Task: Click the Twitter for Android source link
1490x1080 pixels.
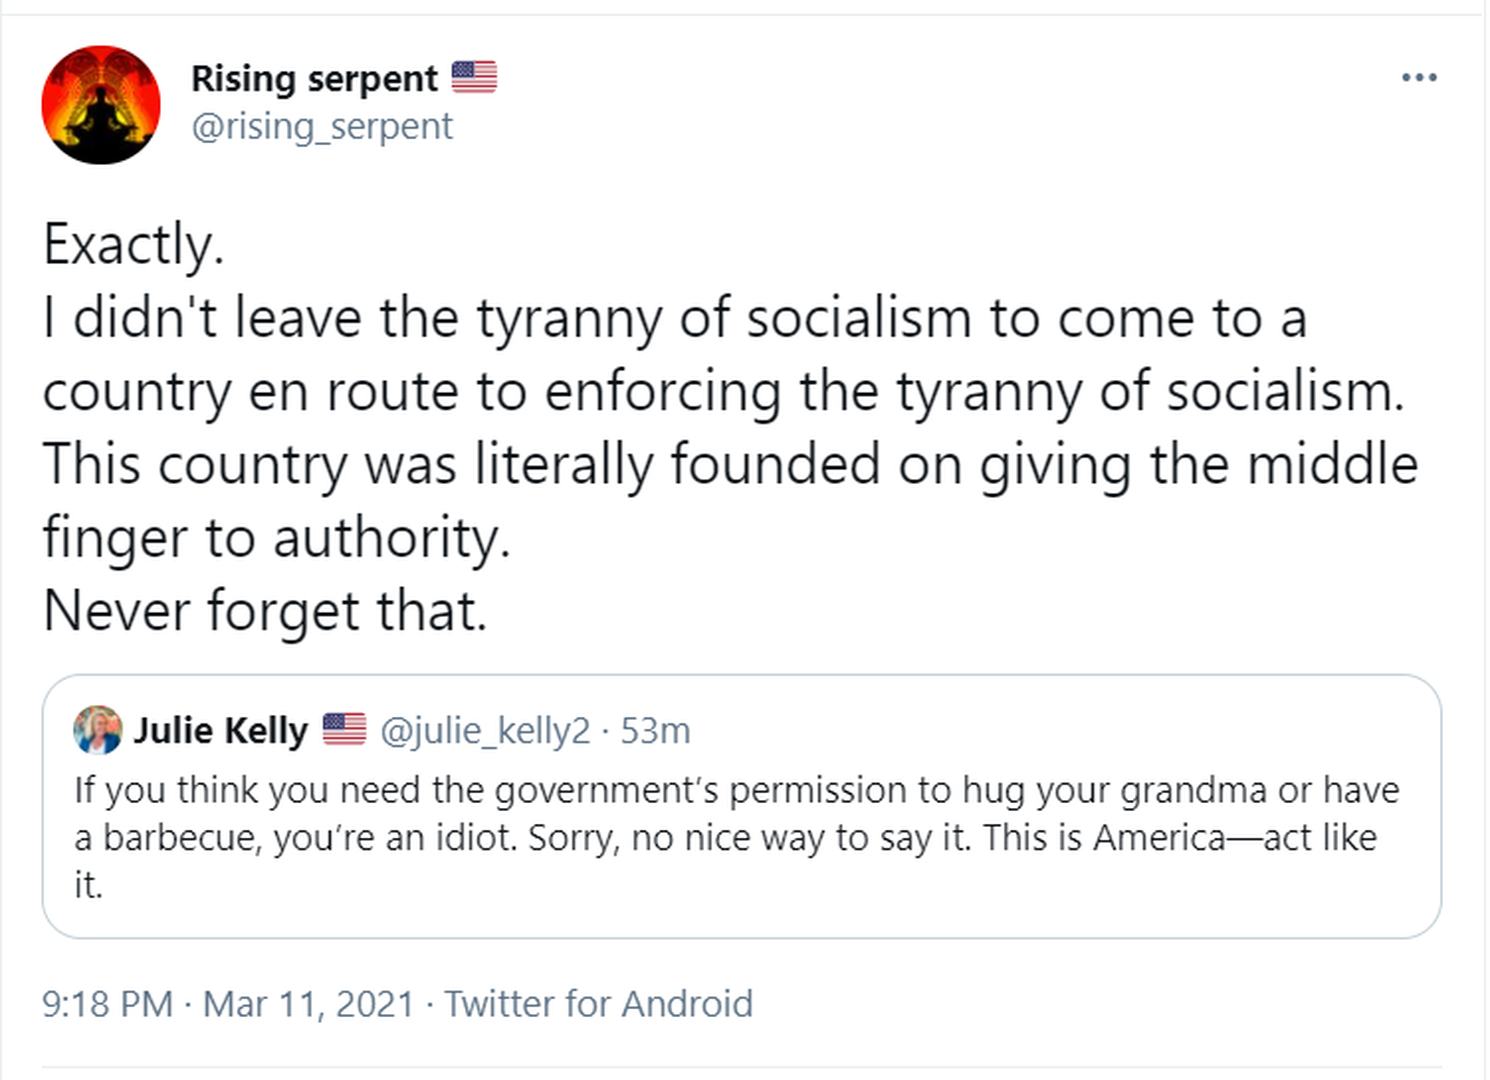Action: (598, 1003)
